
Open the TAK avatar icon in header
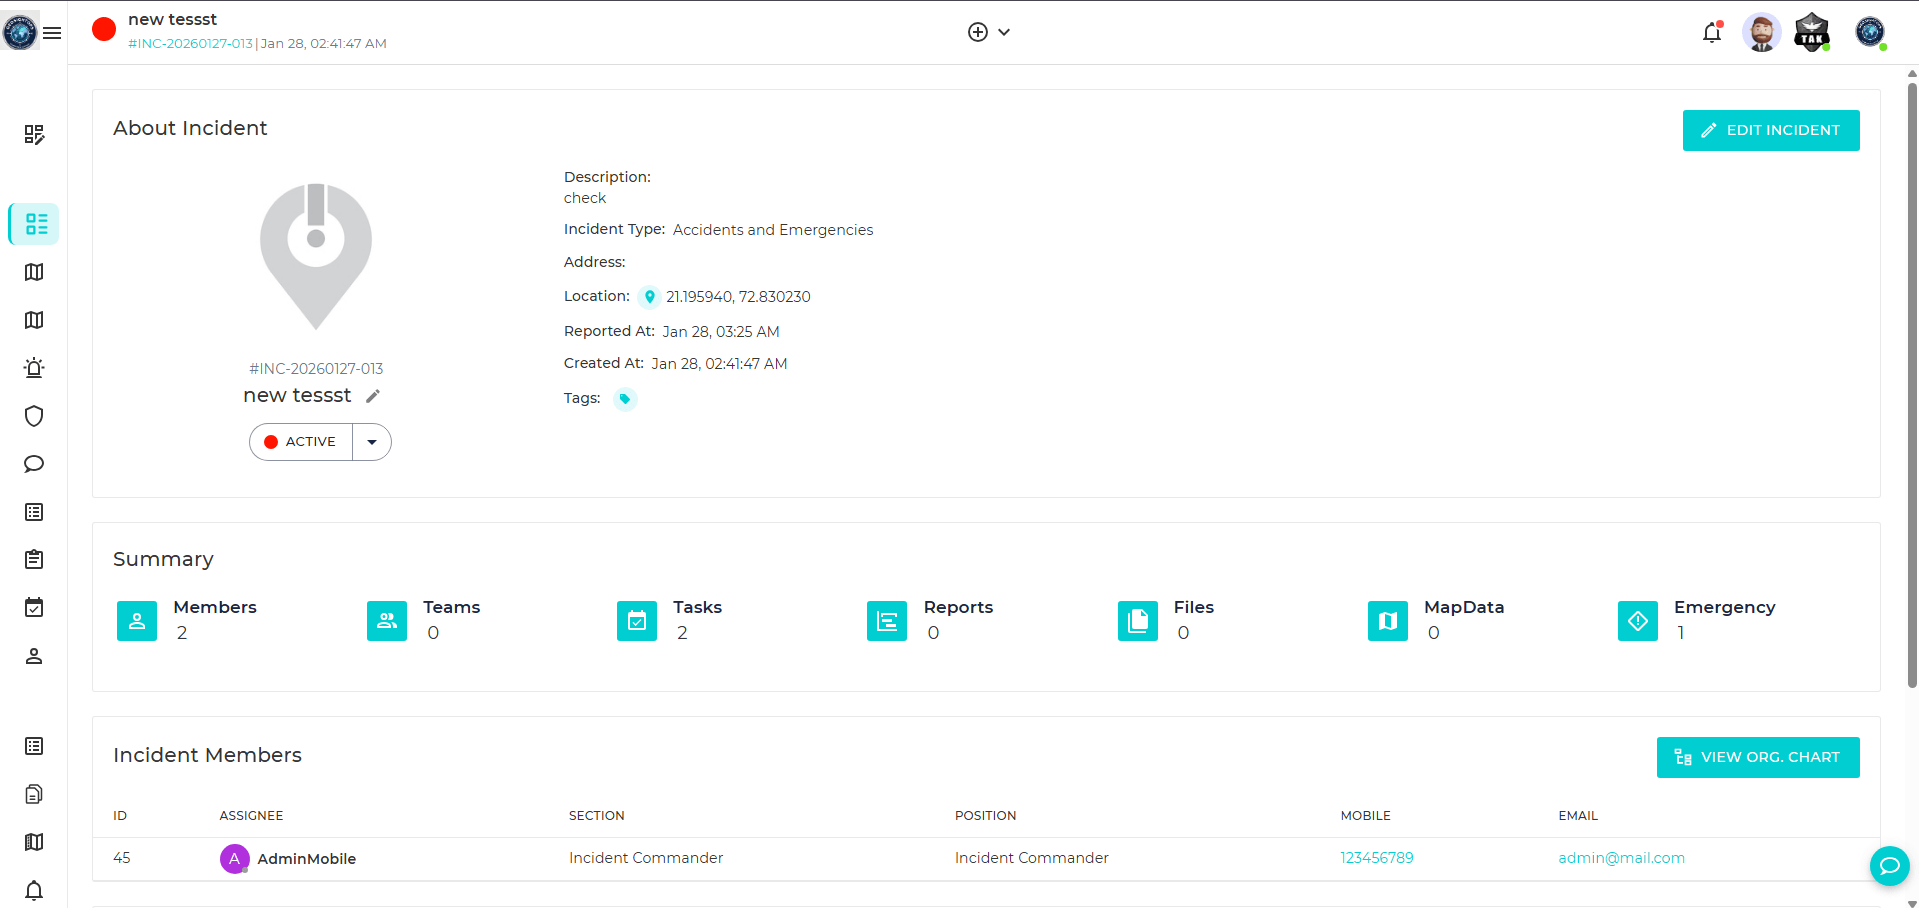[x=1811, y=32]
